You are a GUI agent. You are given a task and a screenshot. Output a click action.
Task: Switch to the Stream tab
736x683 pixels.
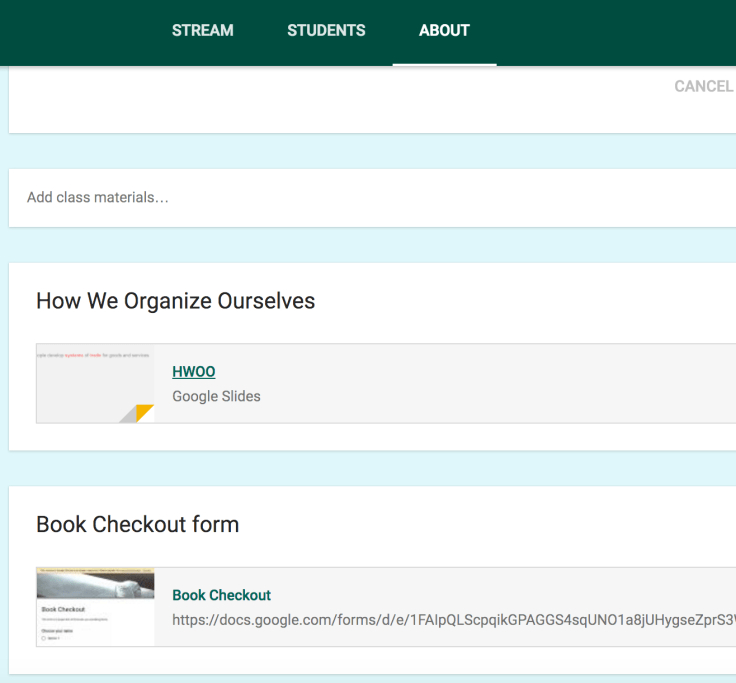point(202,30)
